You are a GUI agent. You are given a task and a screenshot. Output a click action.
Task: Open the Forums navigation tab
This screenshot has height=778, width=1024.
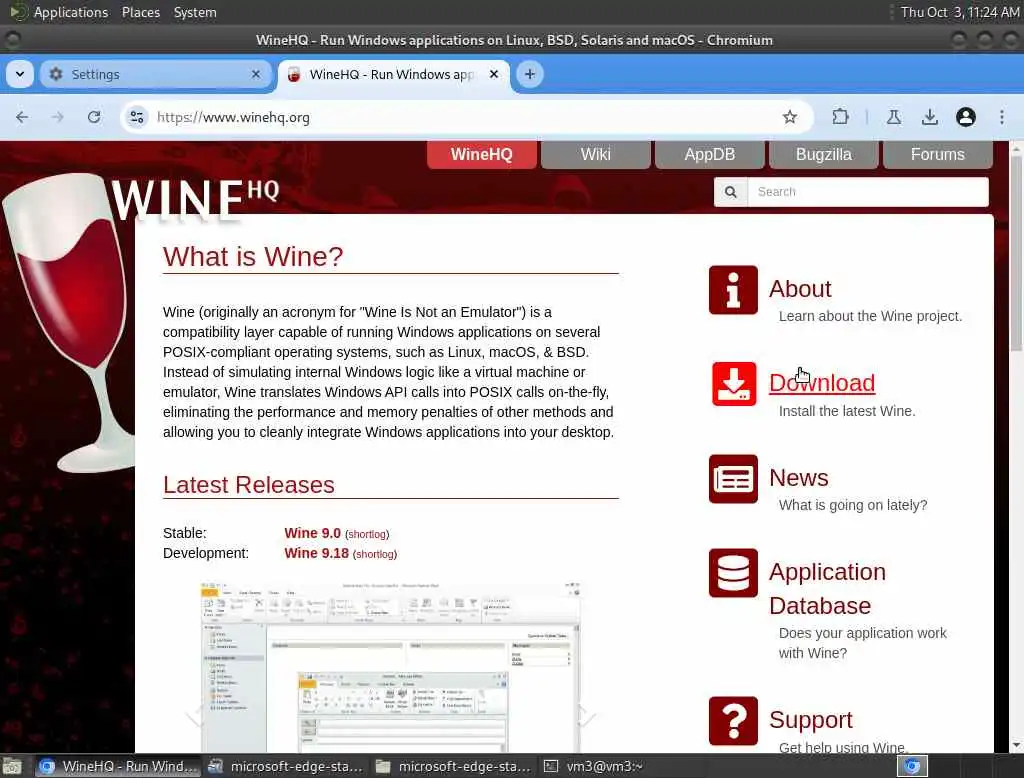938,155
